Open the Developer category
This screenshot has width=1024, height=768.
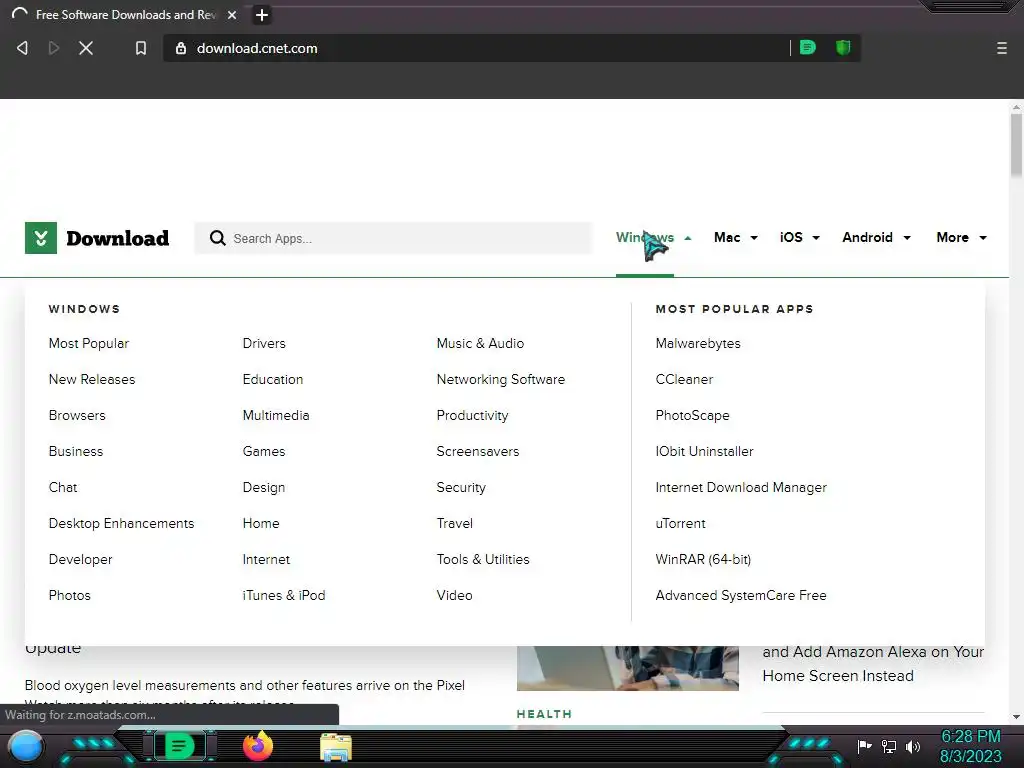pyautogui.click(x=80, y=560)
